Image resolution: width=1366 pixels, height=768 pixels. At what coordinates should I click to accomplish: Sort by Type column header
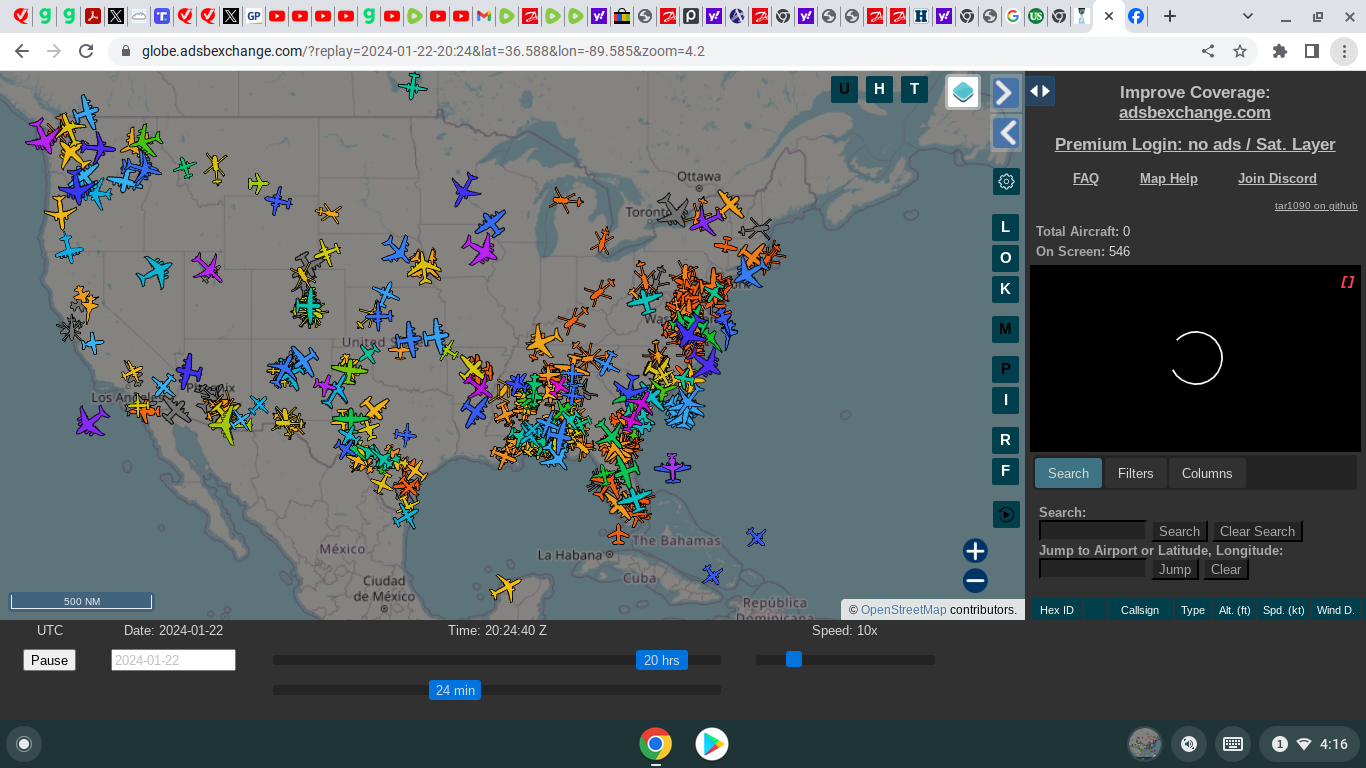pos(1193,610)
